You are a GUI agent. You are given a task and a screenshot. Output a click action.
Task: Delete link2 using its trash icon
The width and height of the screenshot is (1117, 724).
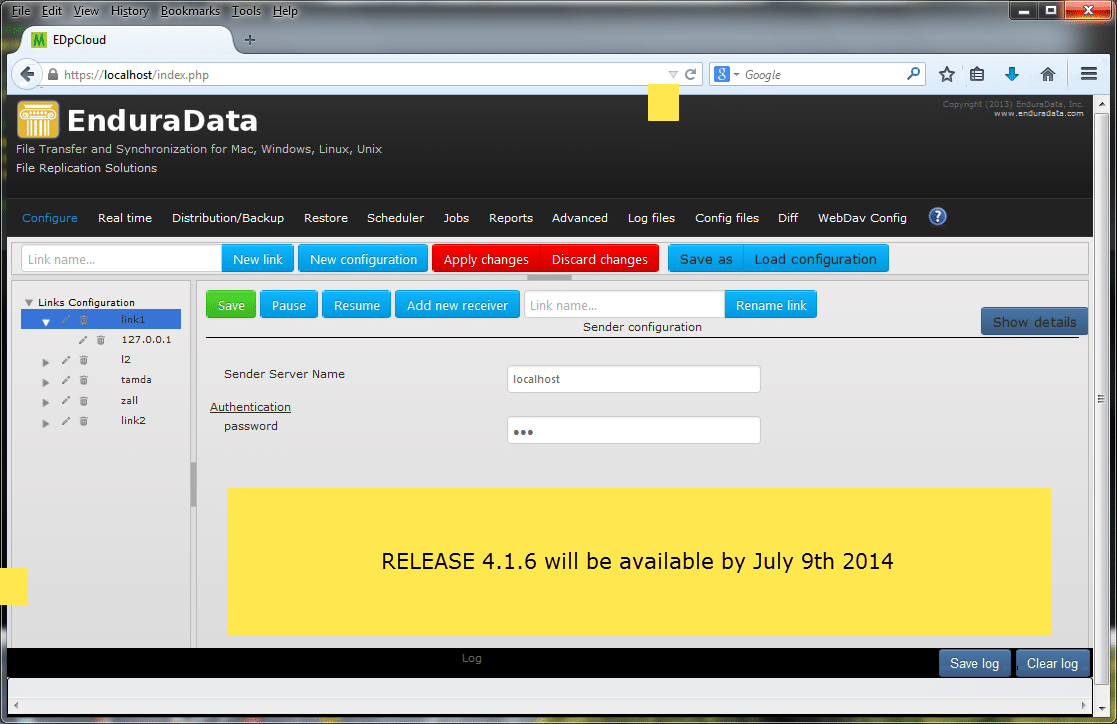click(83, 420)
